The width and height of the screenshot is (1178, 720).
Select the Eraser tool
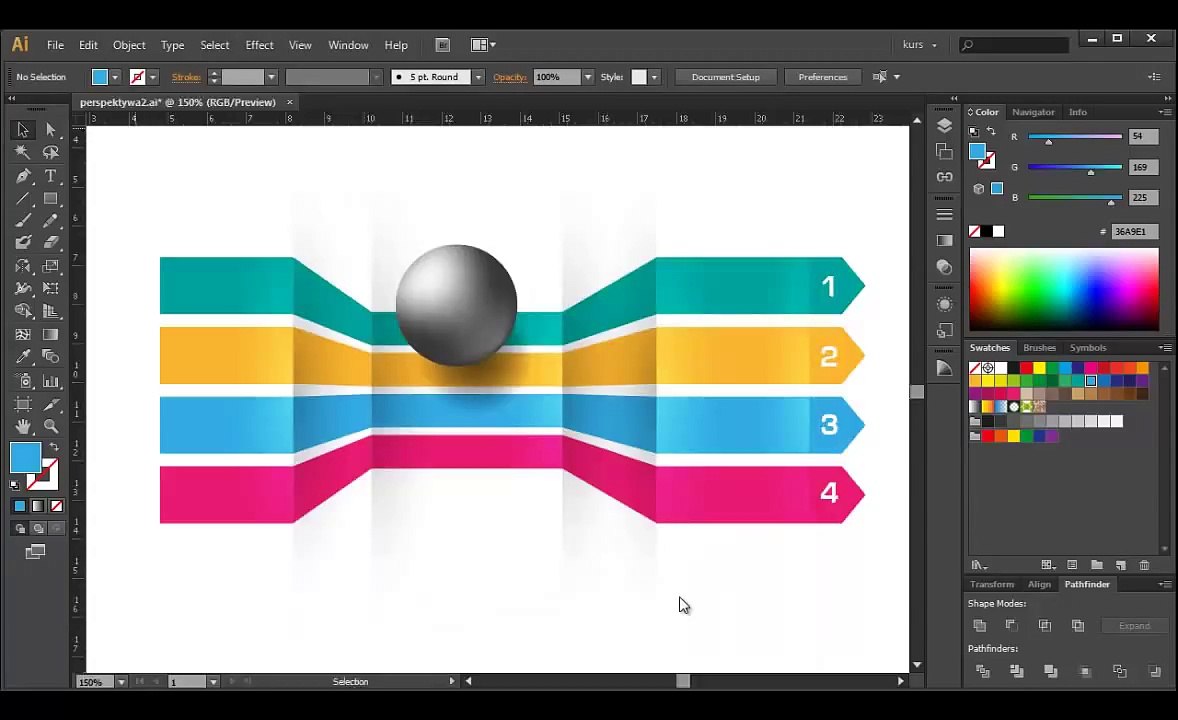[50, 243]
